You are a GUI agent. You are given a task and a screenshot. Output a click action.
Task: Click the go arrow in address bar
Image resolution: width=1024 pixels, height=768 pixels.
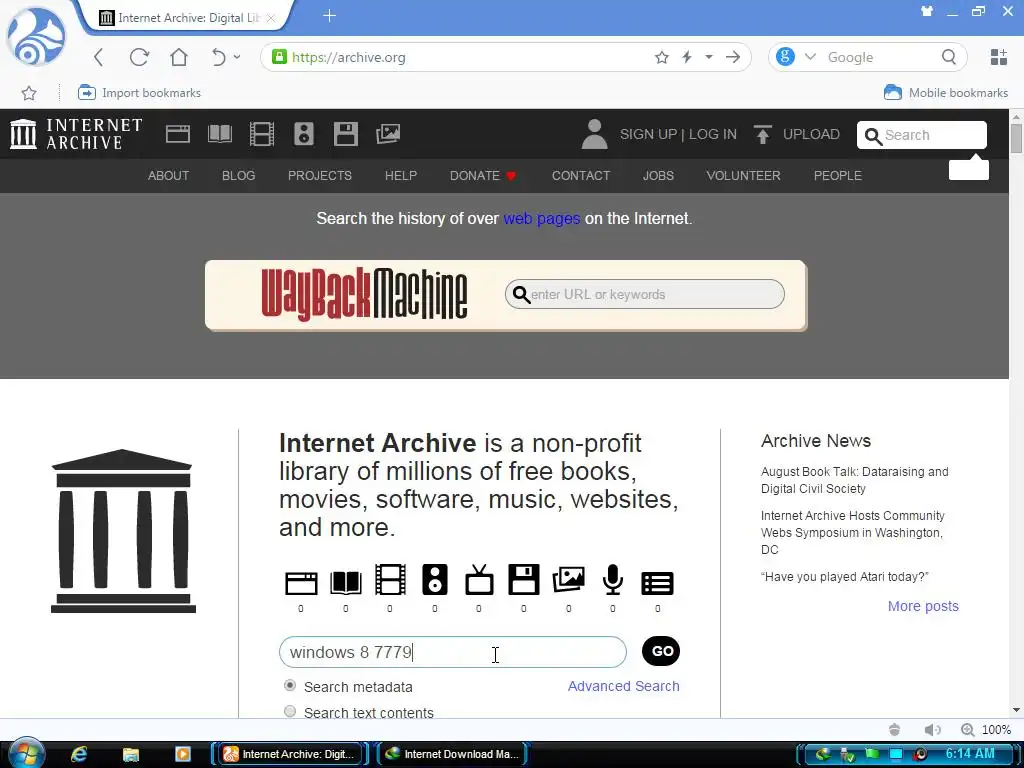733,57
